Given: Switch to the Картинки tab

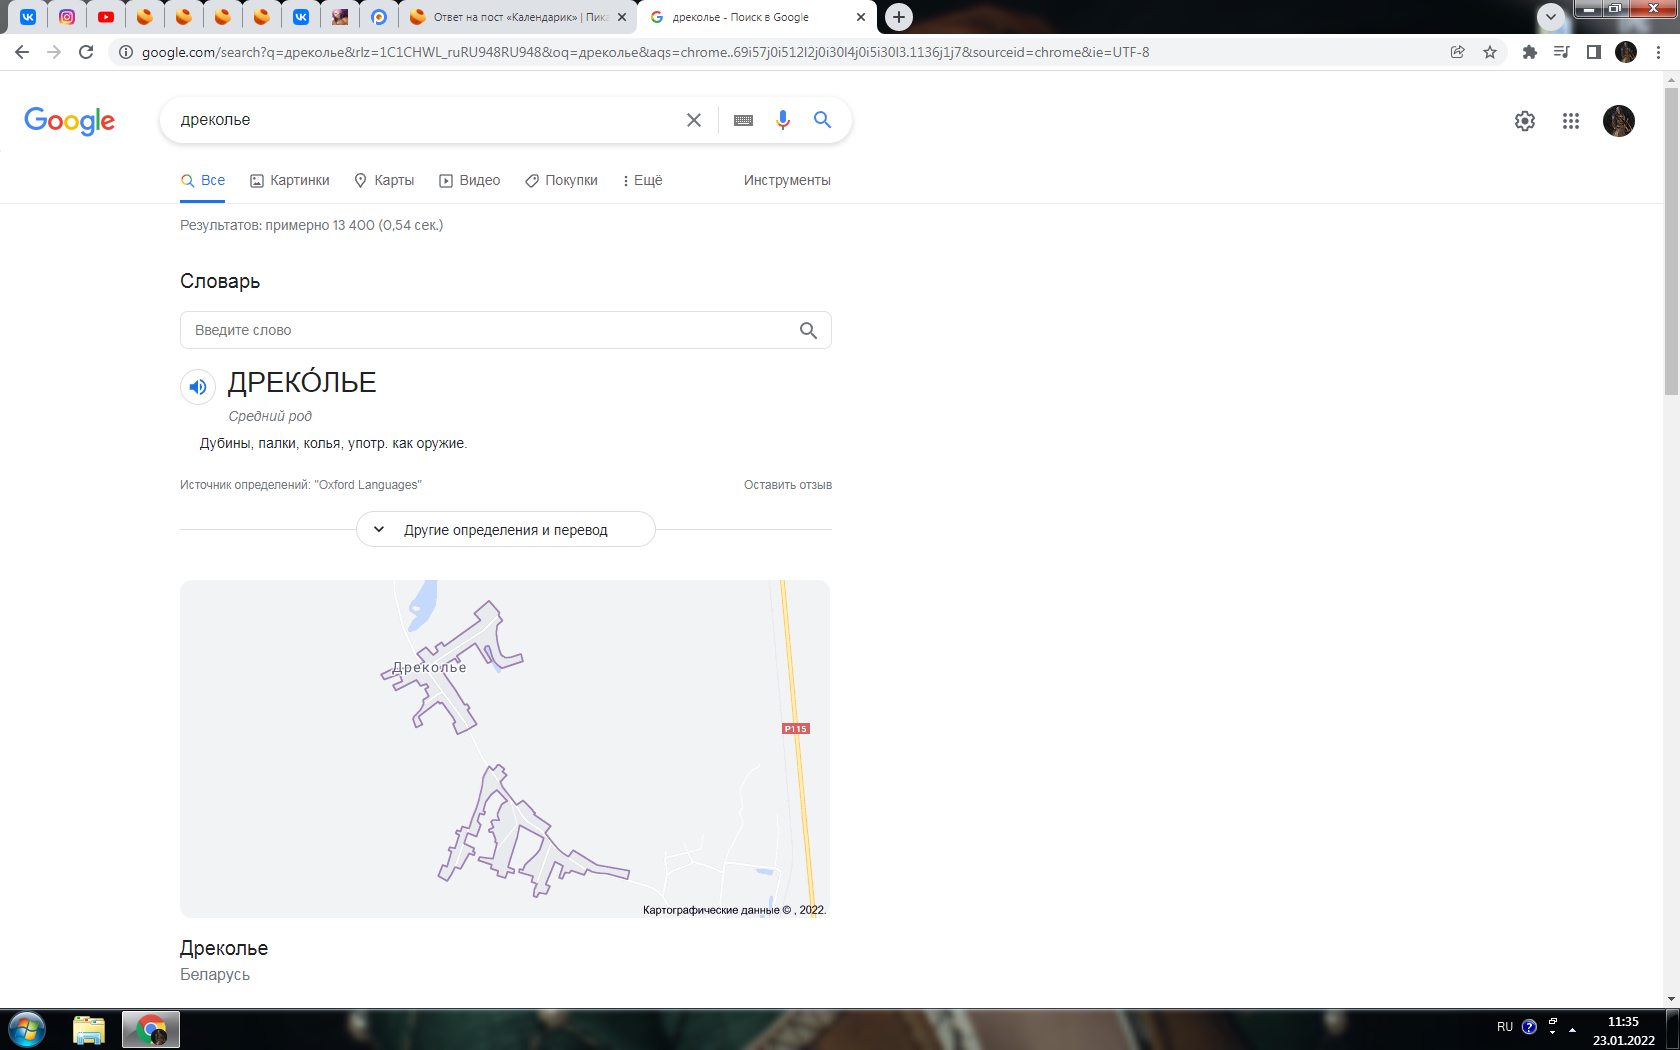Looking at the screenshot, I should point(290,180).
